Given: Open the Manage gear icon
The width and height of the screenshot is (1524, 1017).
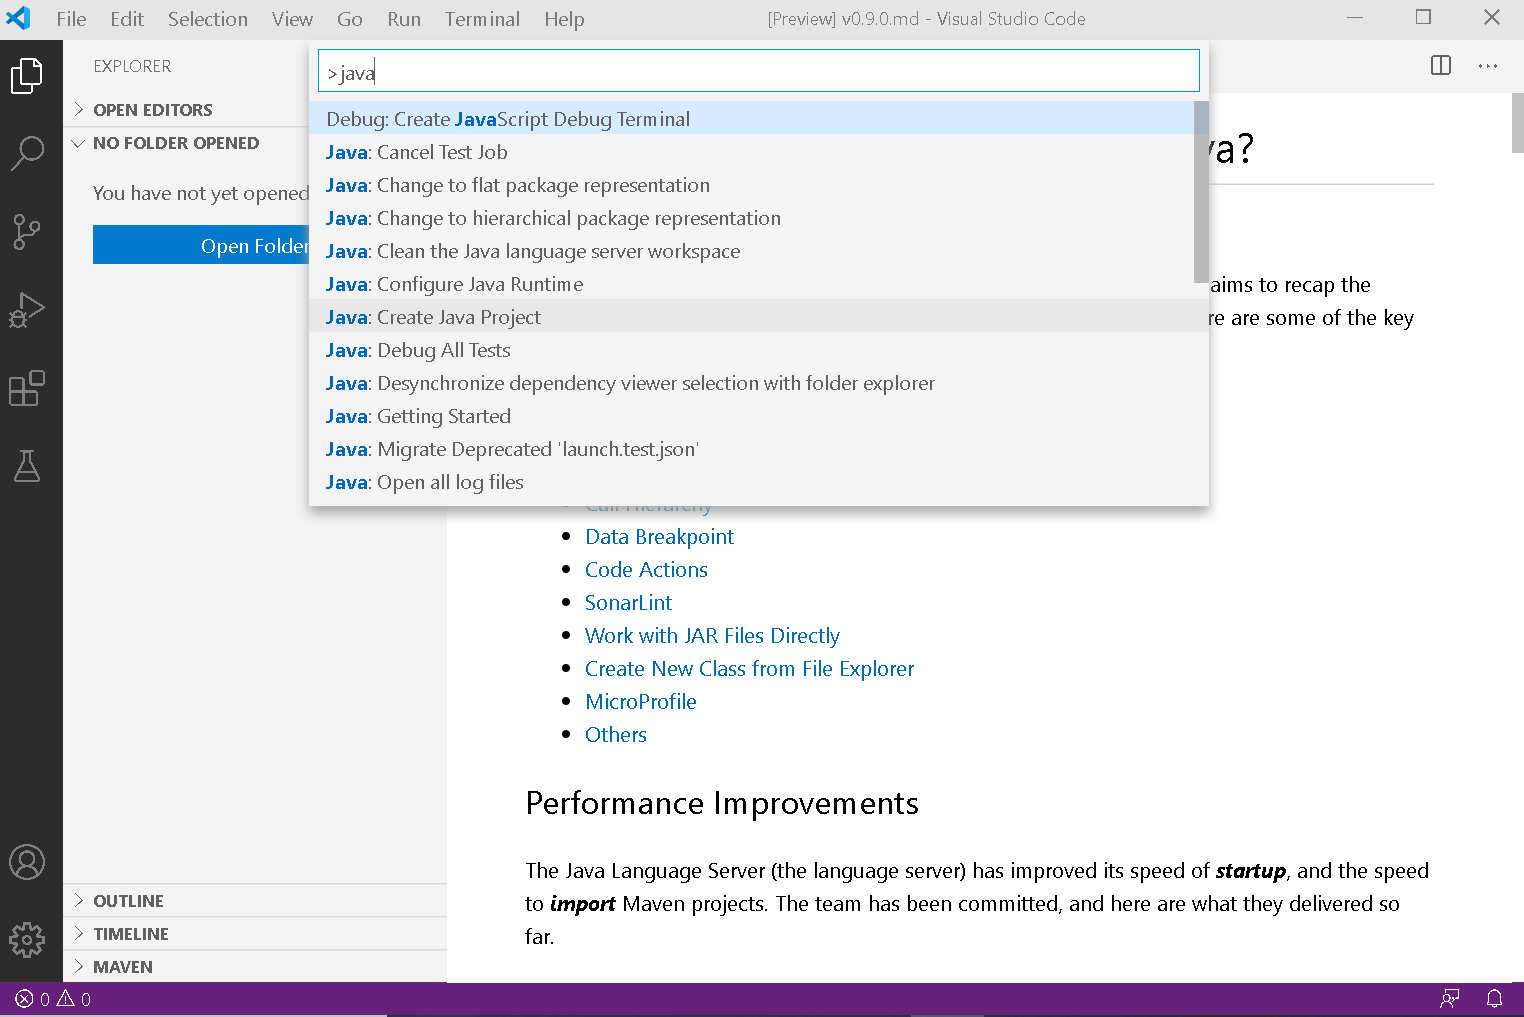Looking at the screenshot, I should pos(27,940).
